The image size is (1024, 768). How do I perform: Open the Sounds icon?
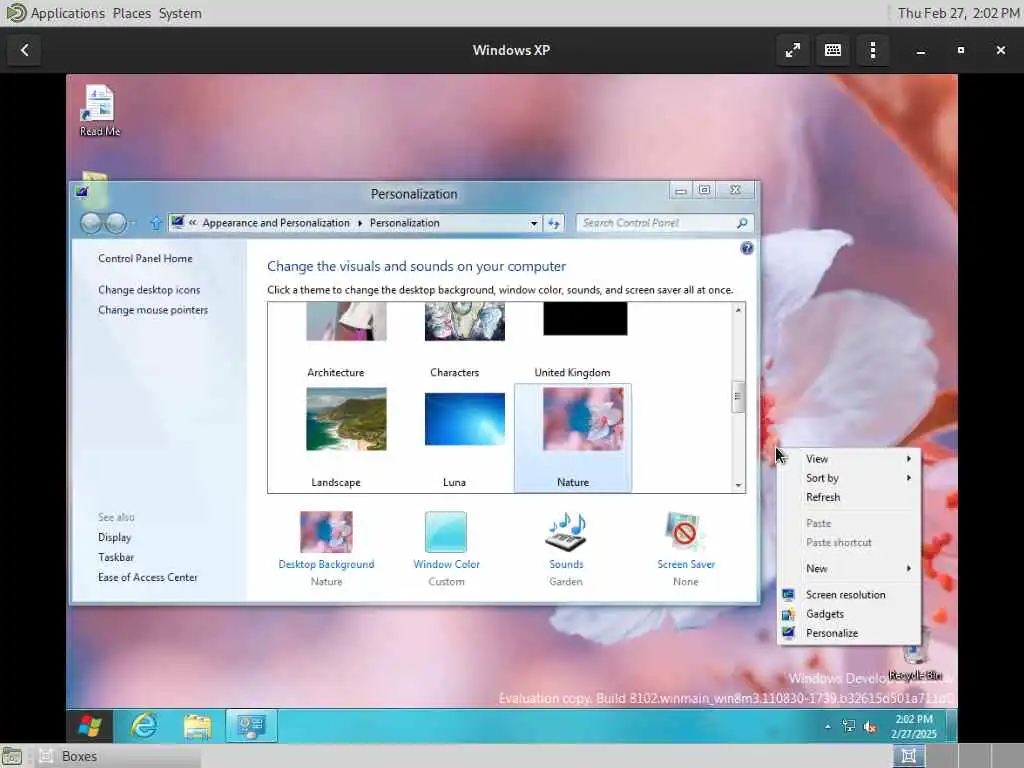(x=566, y=532)
